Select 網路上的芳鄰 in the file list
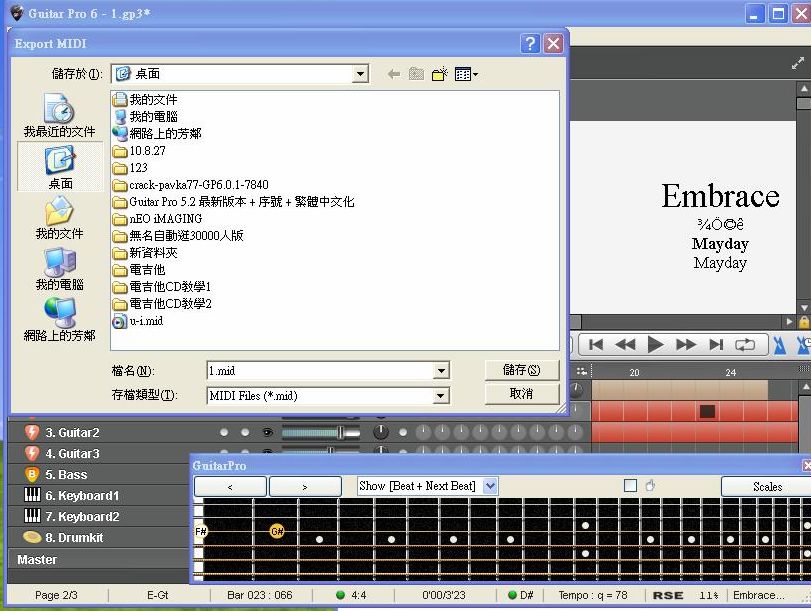The width and height of the screenshot is (811, 611). point(157,133)
